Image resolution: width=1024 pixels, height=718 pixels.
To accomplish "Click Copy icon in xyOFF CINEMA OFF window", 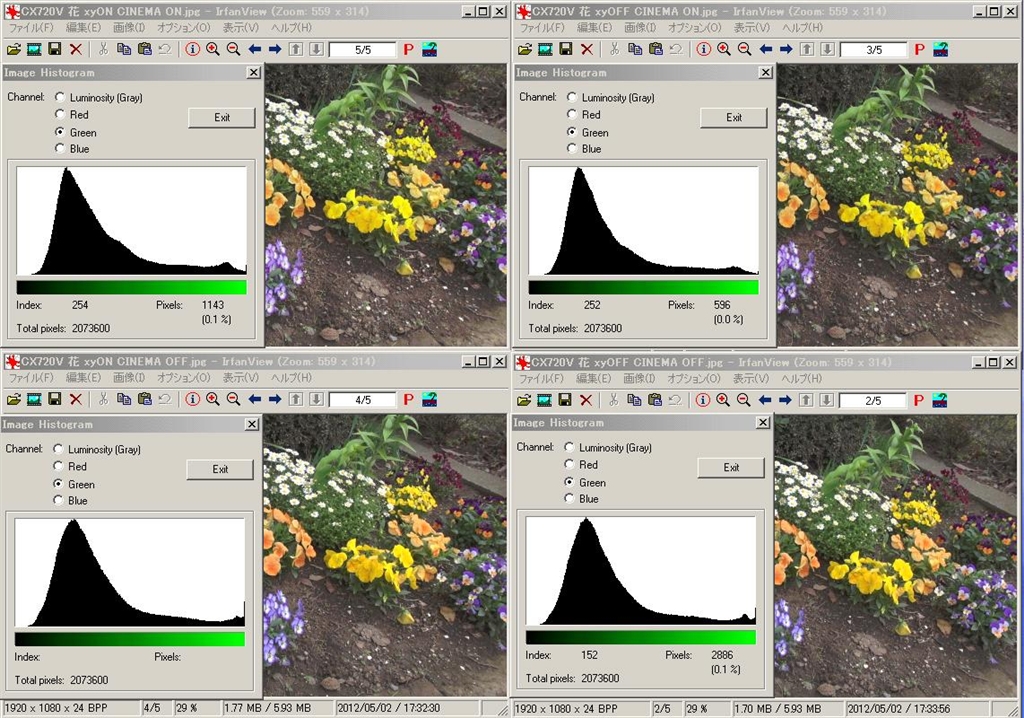I will (x=634, y=400).
